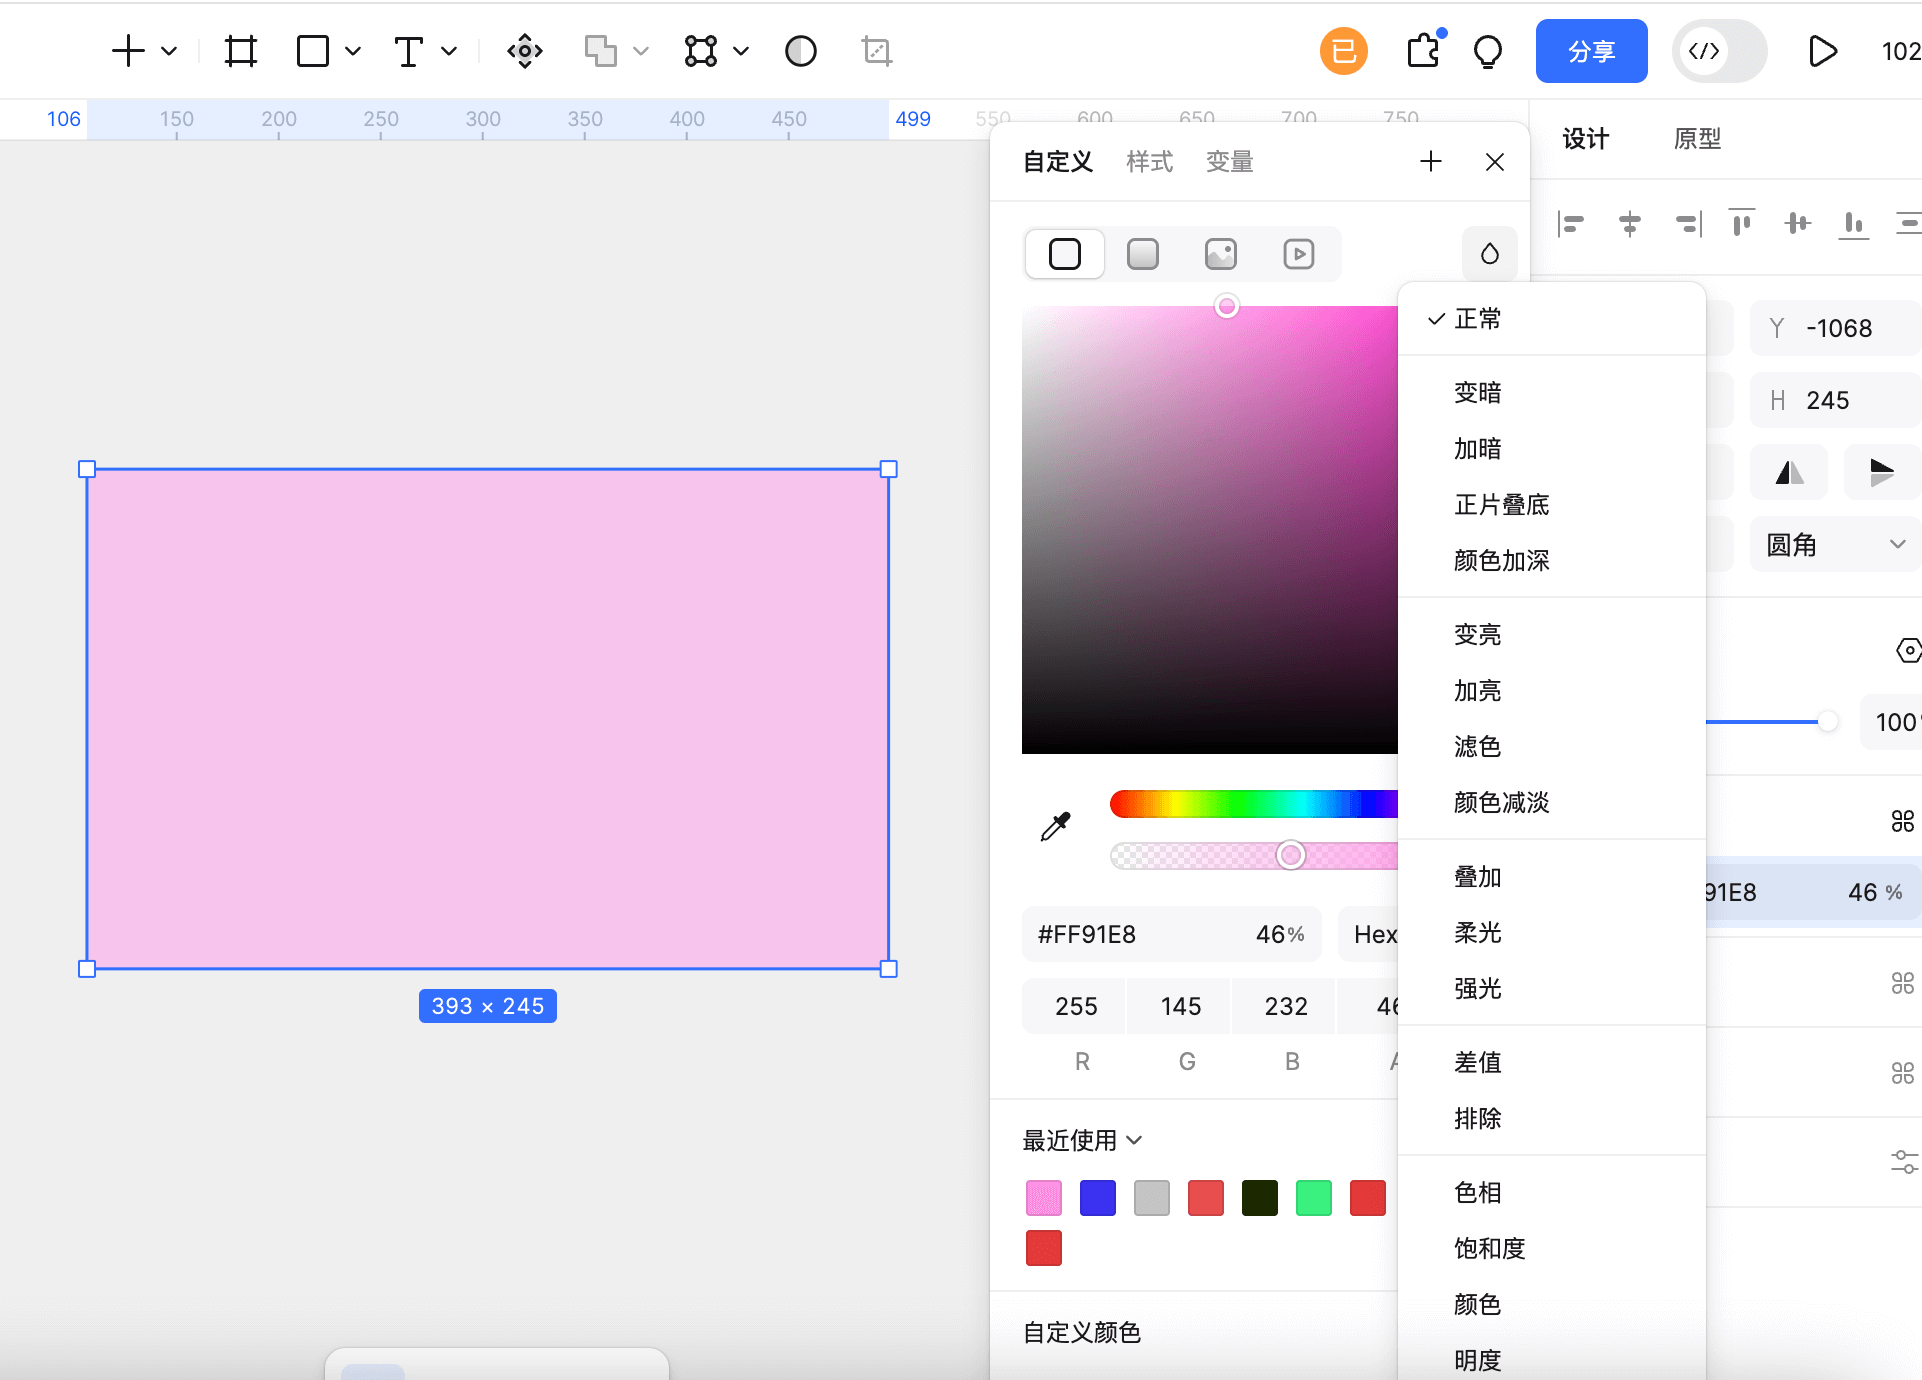Open the 圆角 corner dropdown

1835,545
